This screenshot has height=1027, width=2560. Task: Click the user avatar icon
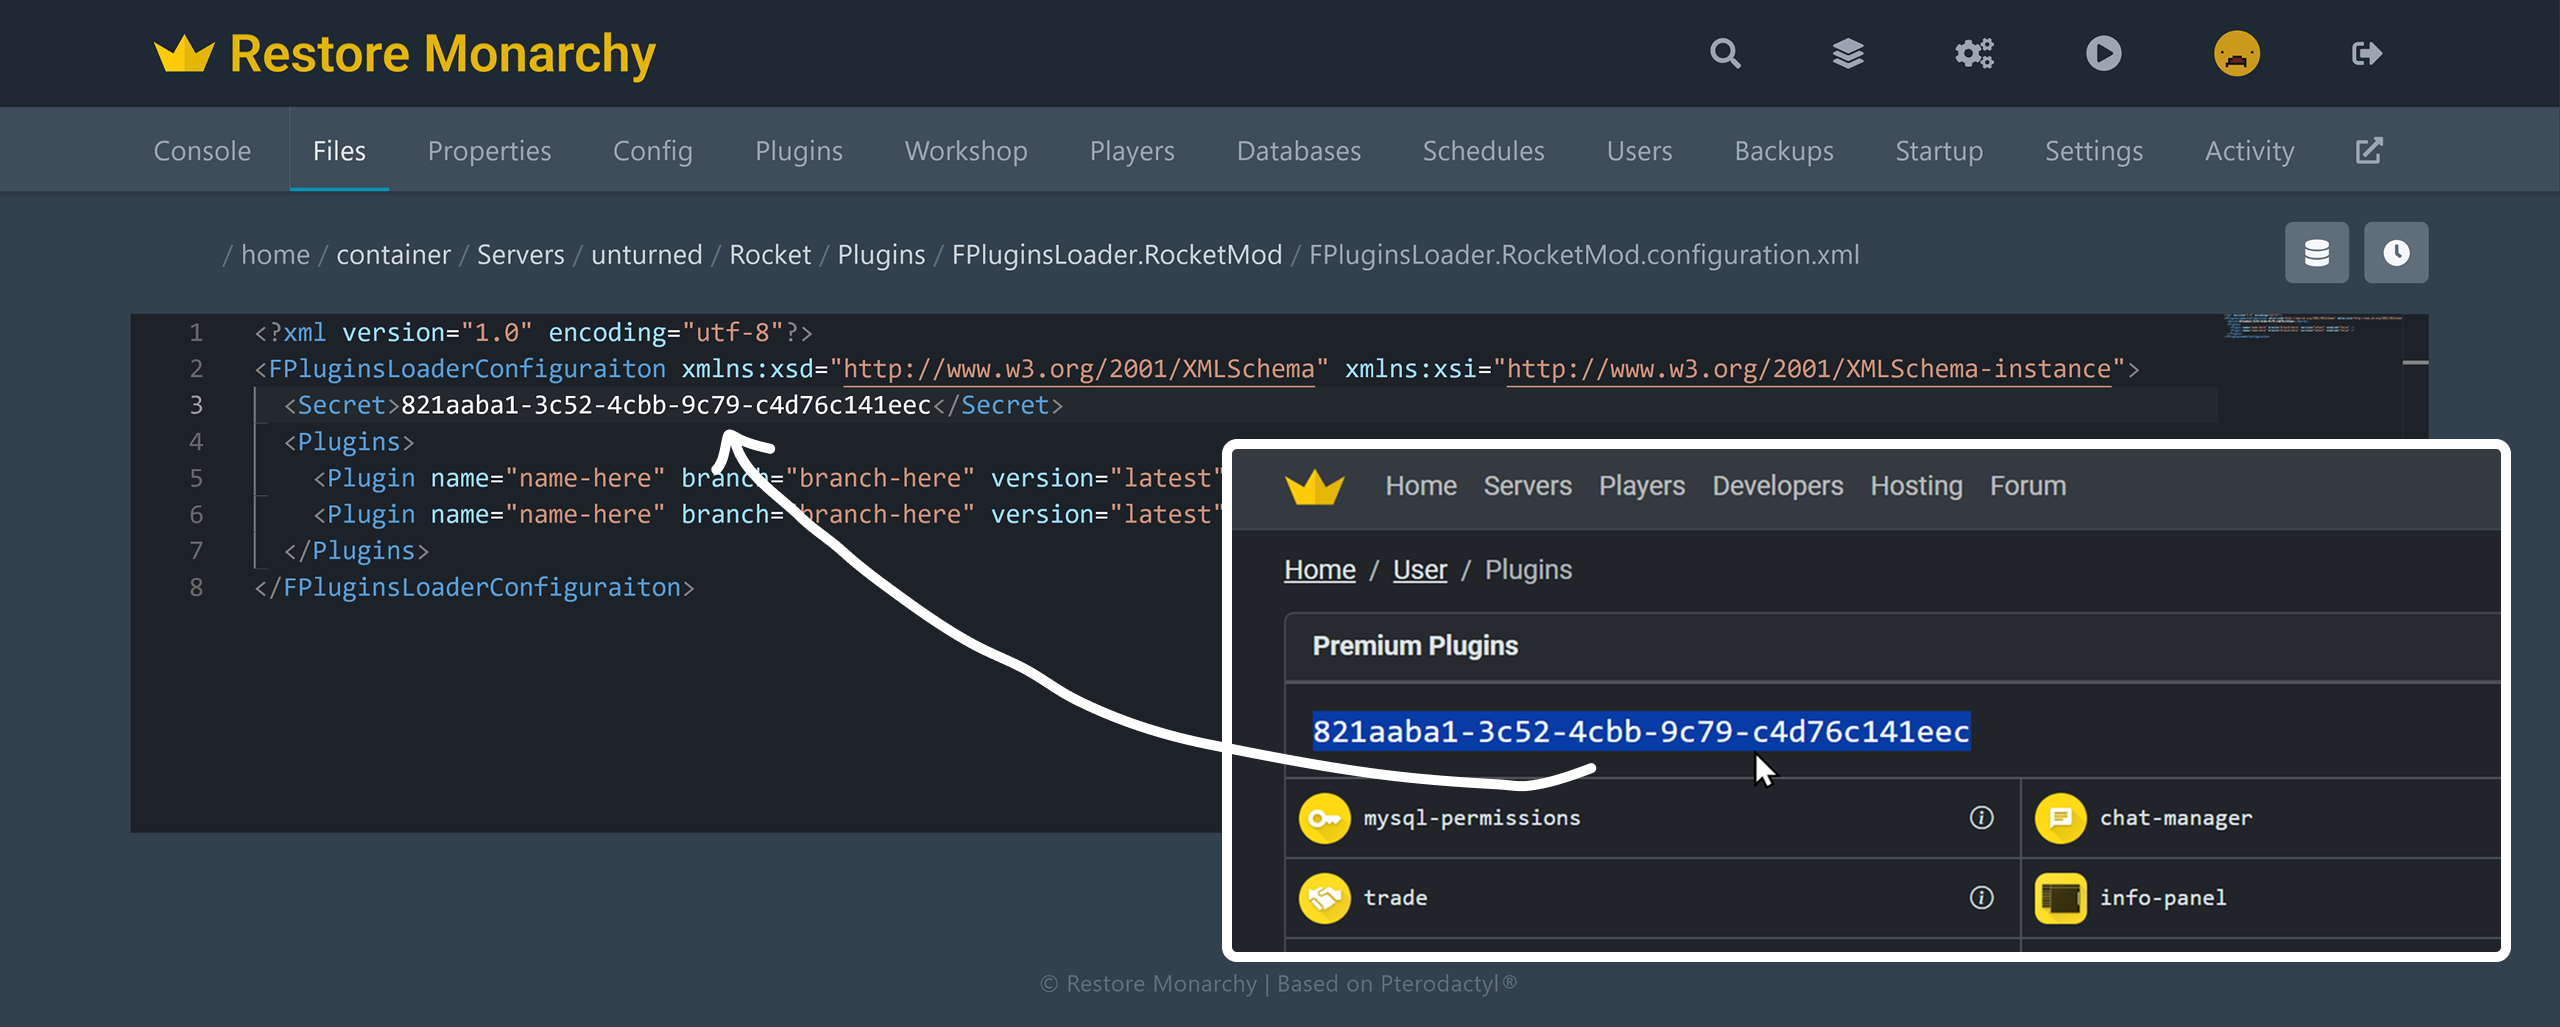[2238, 53]
